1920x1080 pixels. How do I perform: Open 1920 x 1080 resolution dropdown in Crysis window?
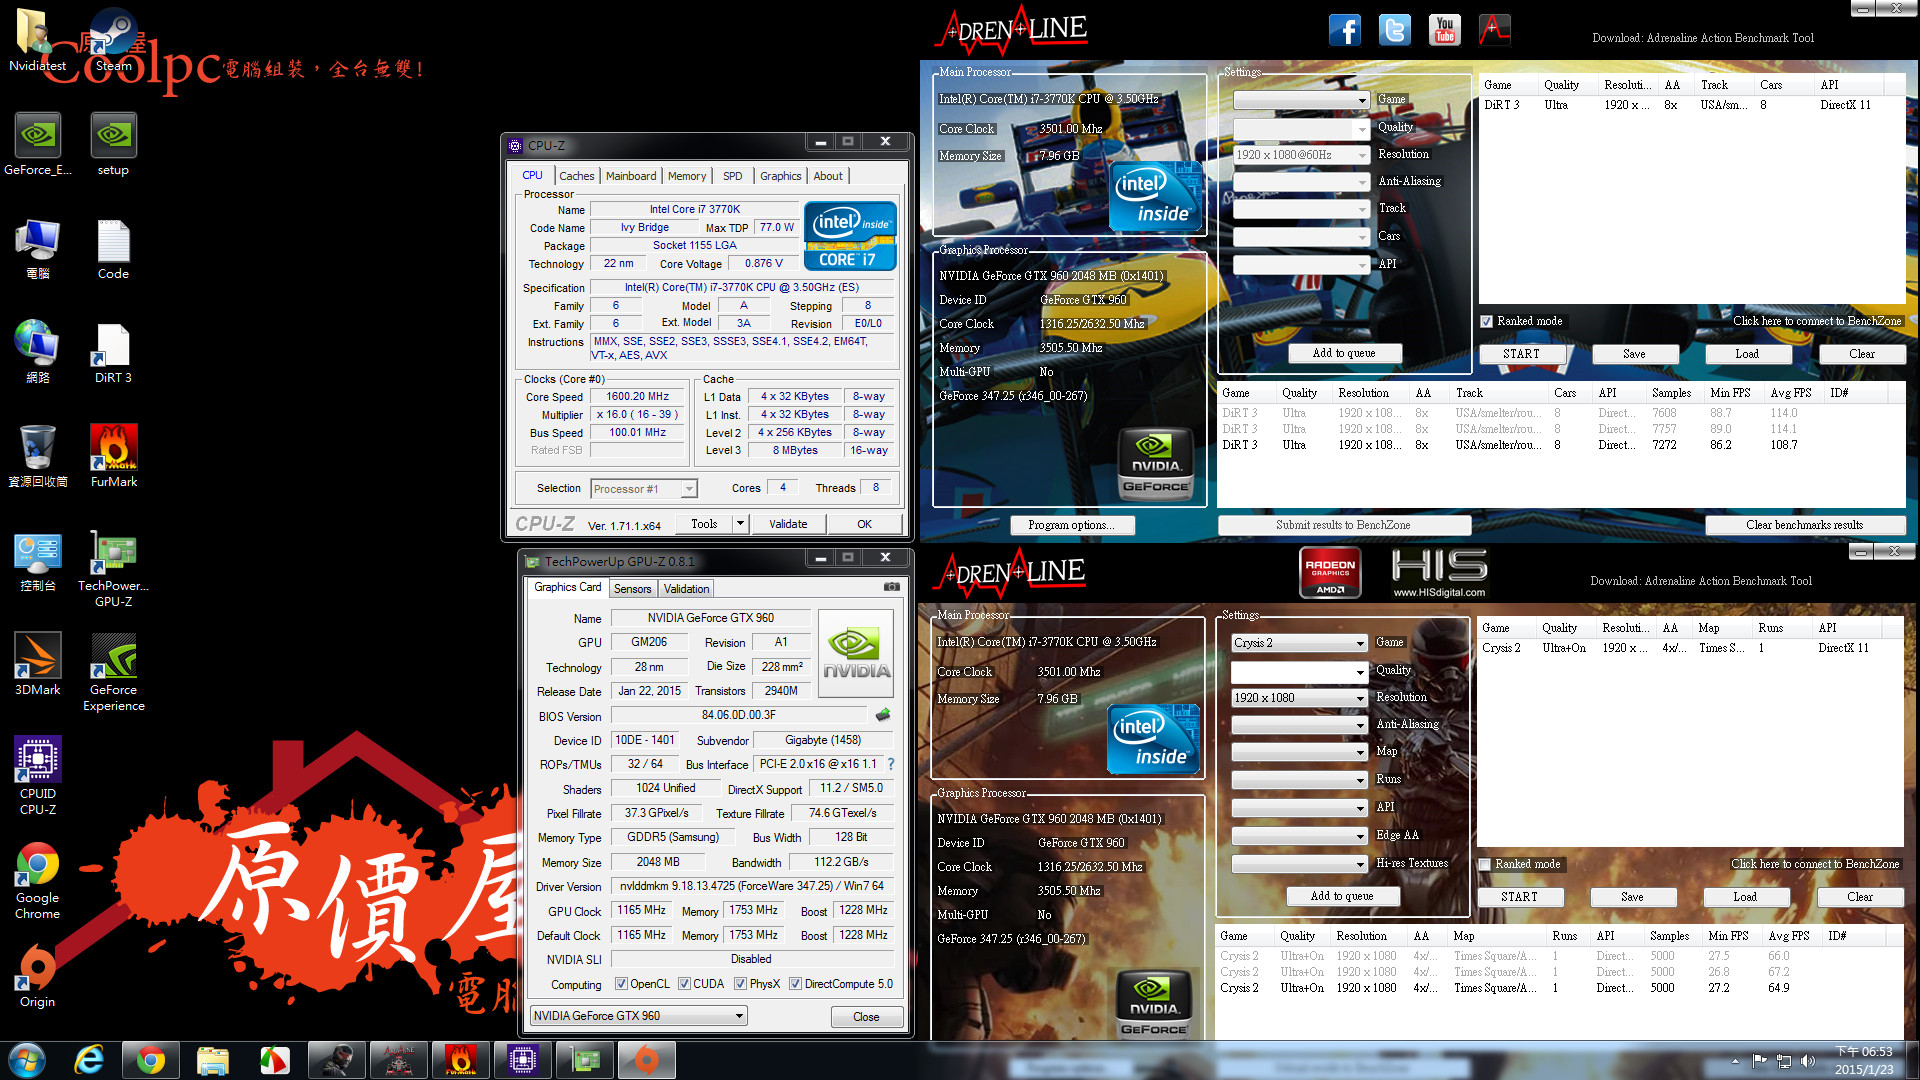click(1299, 698)
